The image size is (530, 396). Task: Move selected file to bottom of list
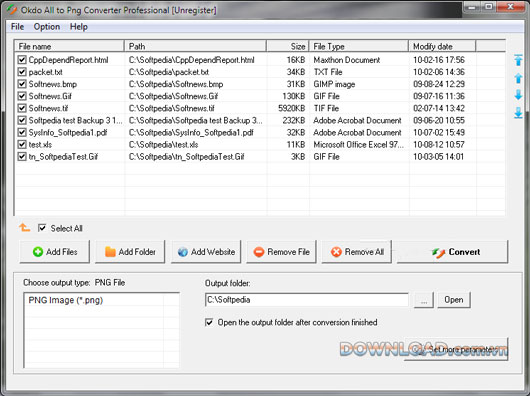tap(518, 113)
